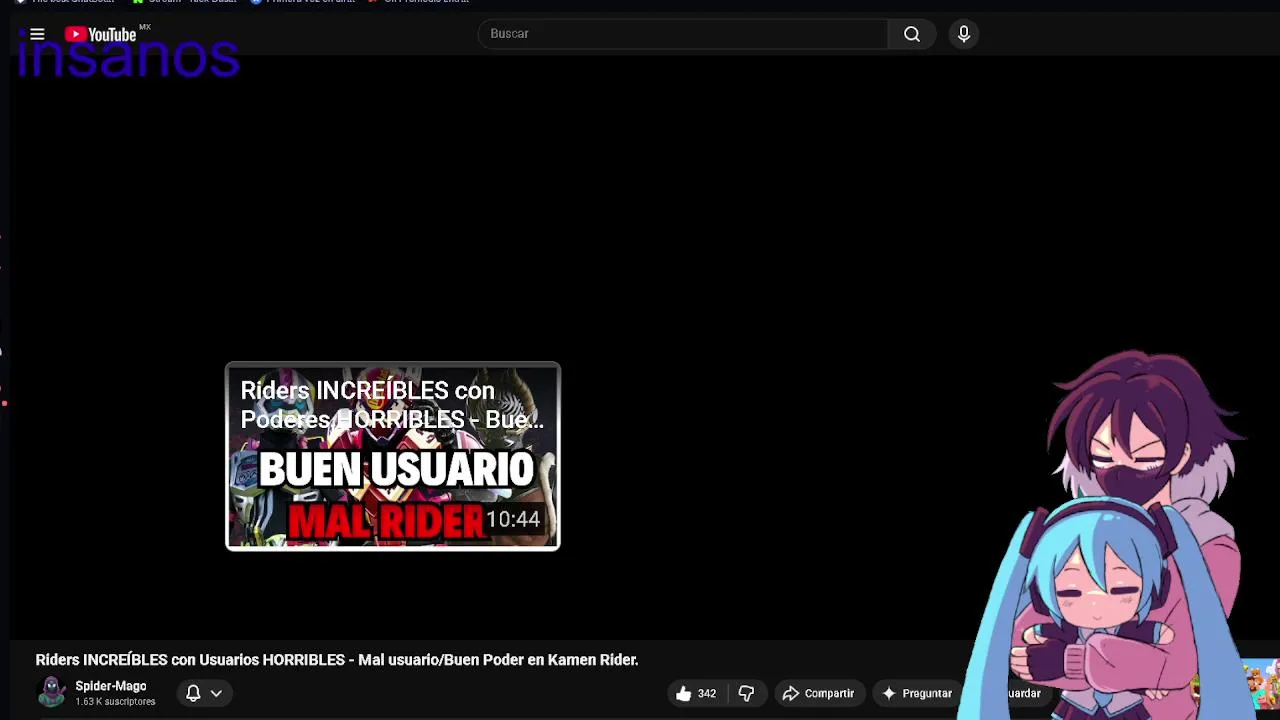Share the video with Compartir
The width and height of the screenshot is (1280, 720).
(819, 693)
